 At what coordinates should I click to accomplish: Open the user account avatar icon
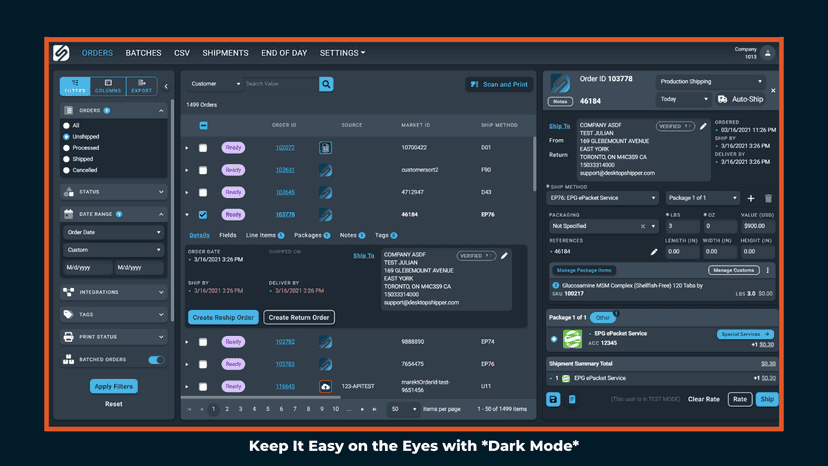point(768,53)
